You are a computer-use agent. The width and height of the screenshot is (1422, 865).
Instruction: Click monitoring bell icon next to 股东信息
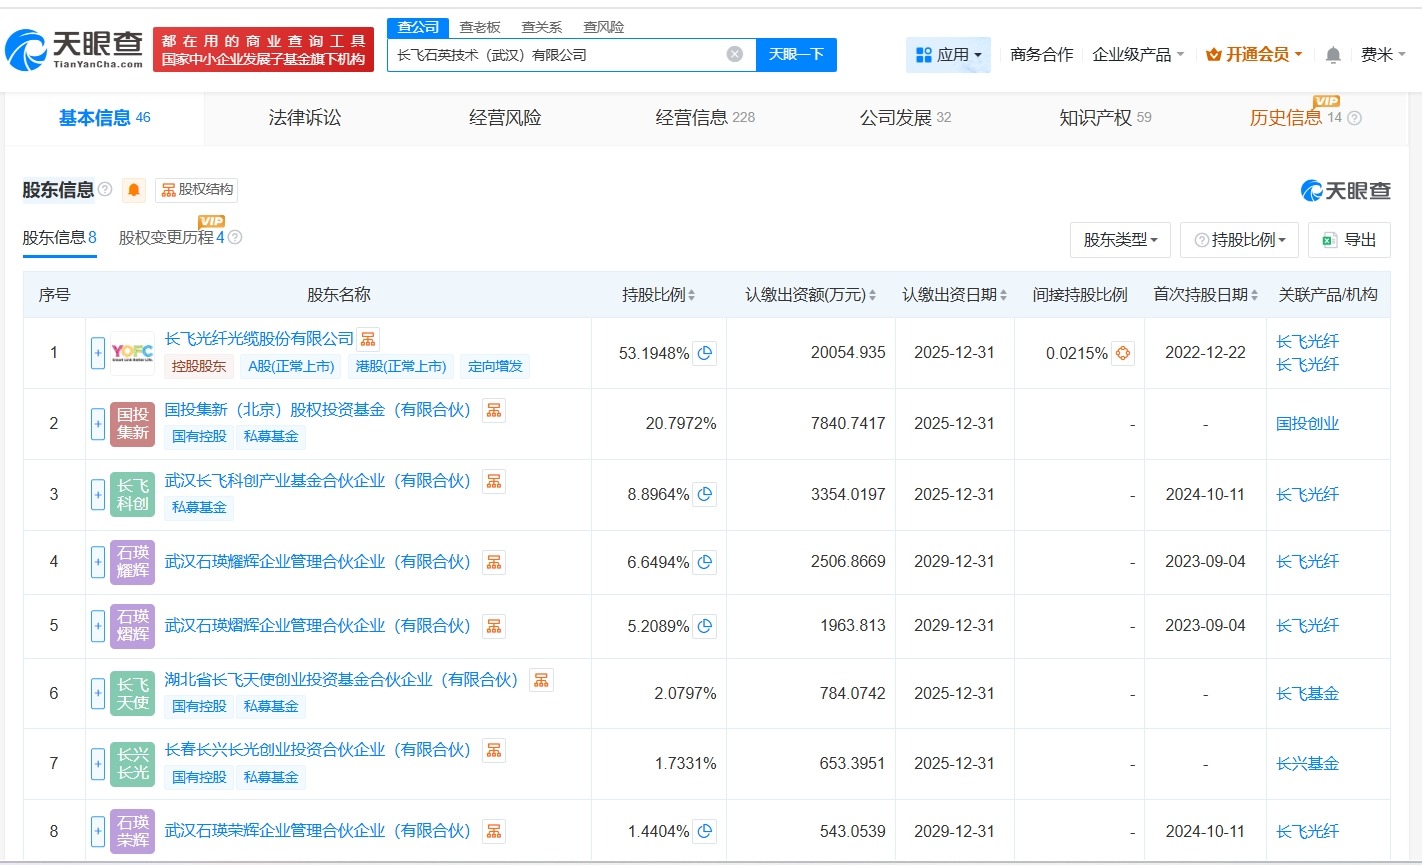tap(133, 190)
